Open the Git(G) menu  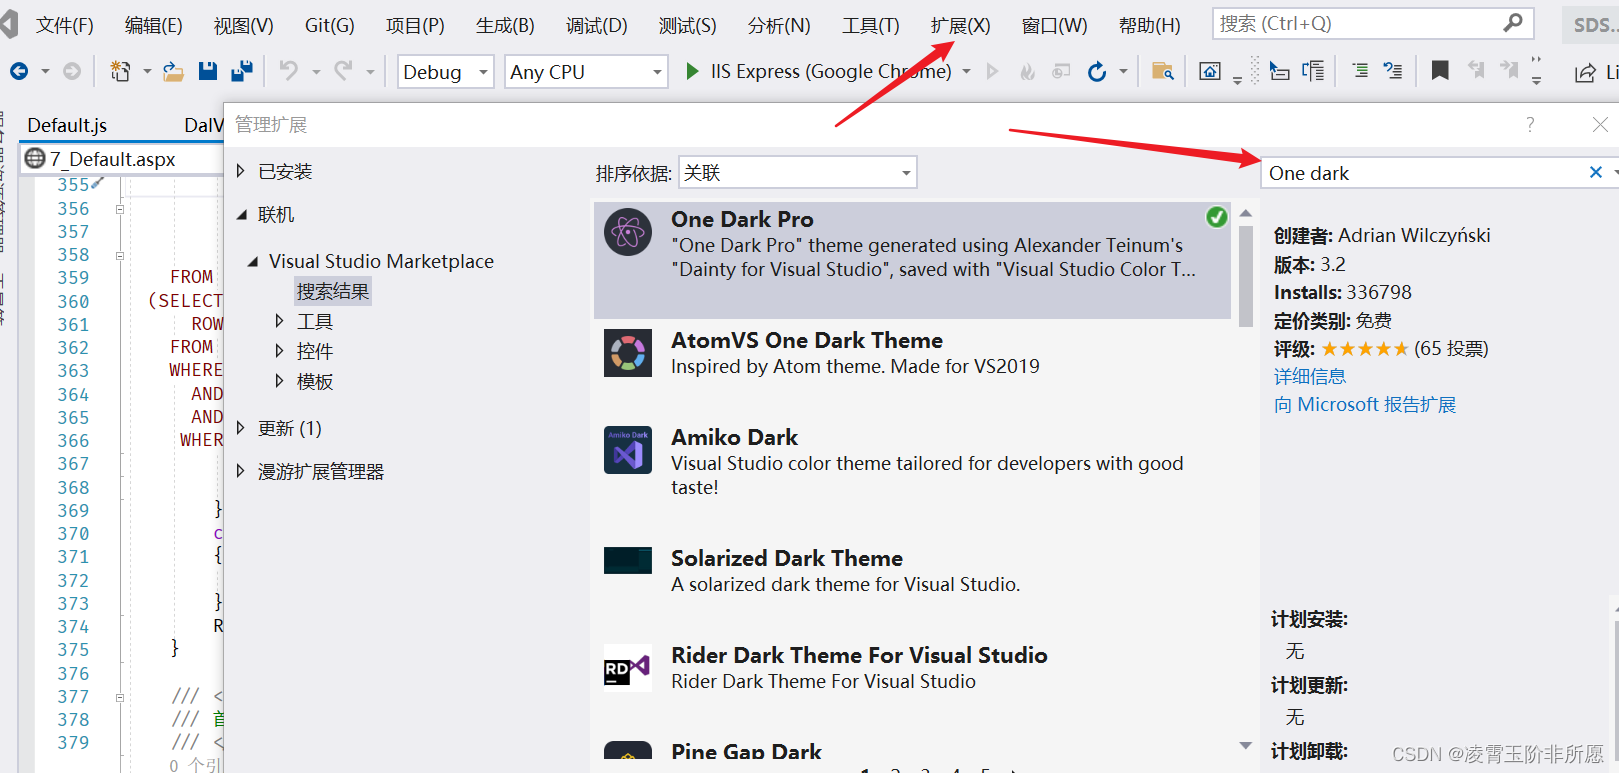[x=330, y=25]
